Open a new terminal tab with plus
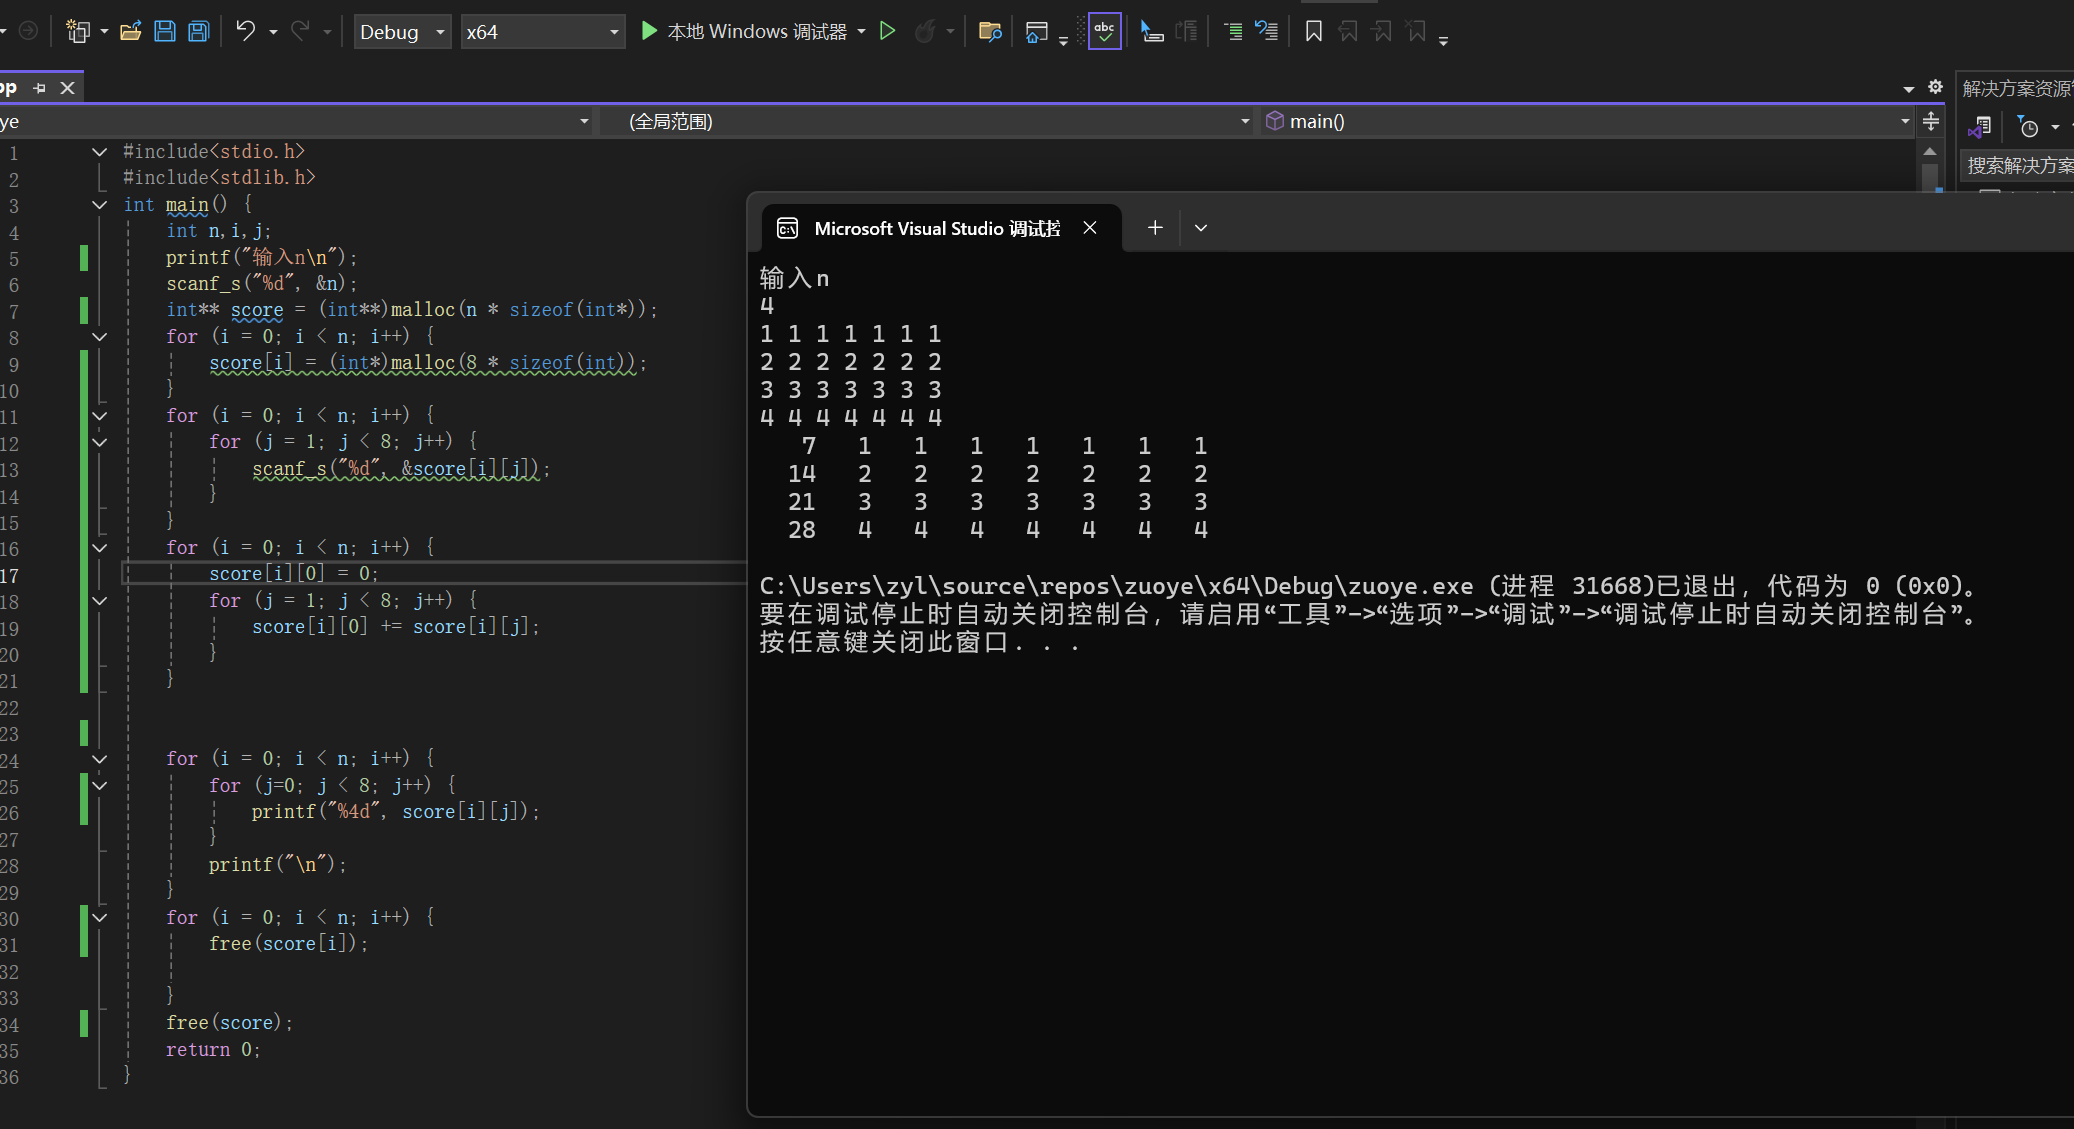Screen dimensions: 2074x1129 coord(1155,228)
